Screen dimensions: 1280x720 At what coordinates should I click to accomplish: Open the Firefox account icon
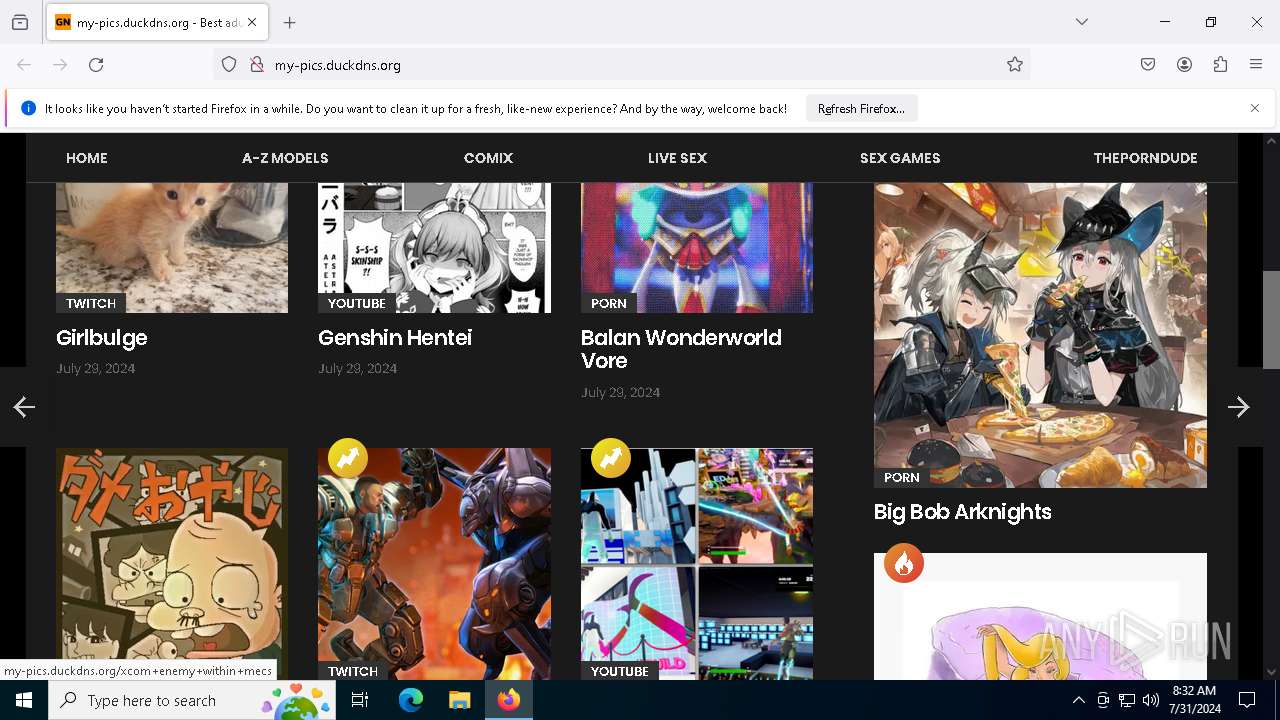pos(1184,65)
